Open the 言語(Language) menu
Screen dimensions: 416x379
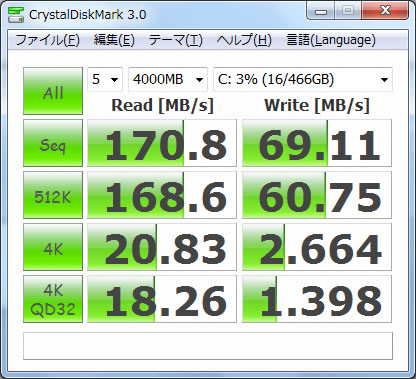pyautogui.click(x=331, y=40)
